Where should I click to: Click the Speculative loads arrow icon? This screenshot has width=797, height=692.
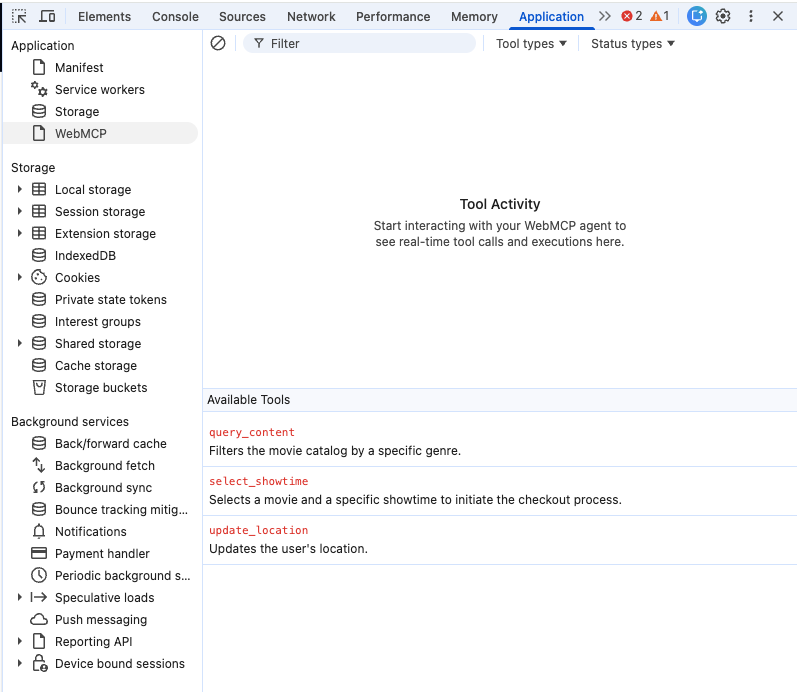coord(39,597)
